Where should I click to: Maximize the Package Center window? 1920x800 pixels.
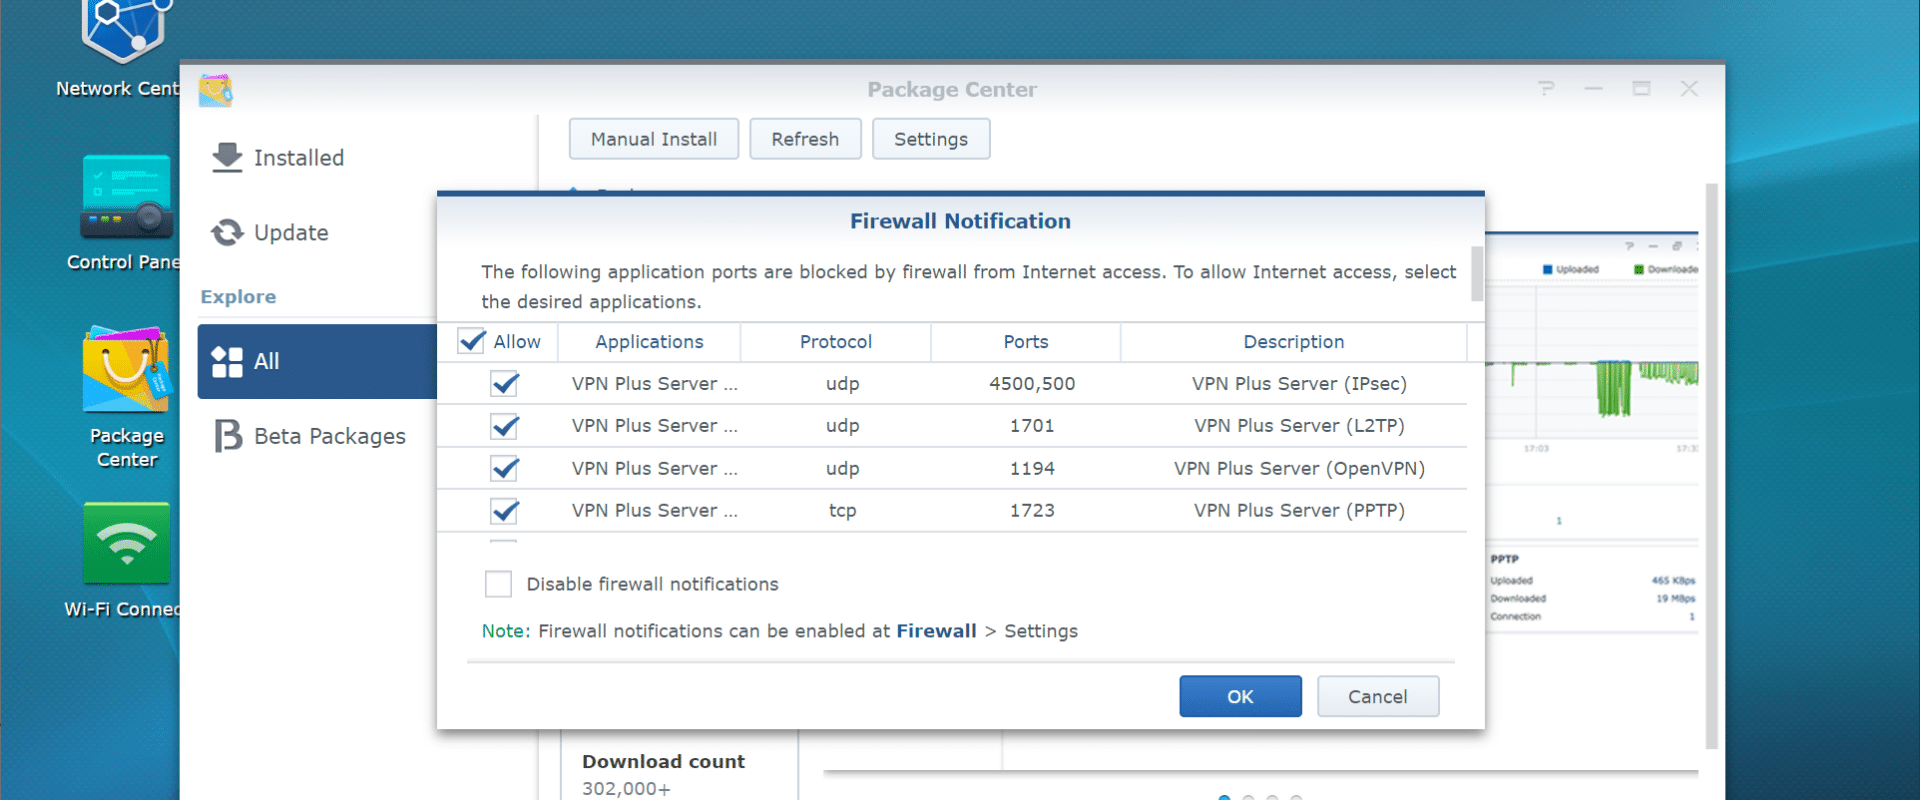pos(1641,89)
